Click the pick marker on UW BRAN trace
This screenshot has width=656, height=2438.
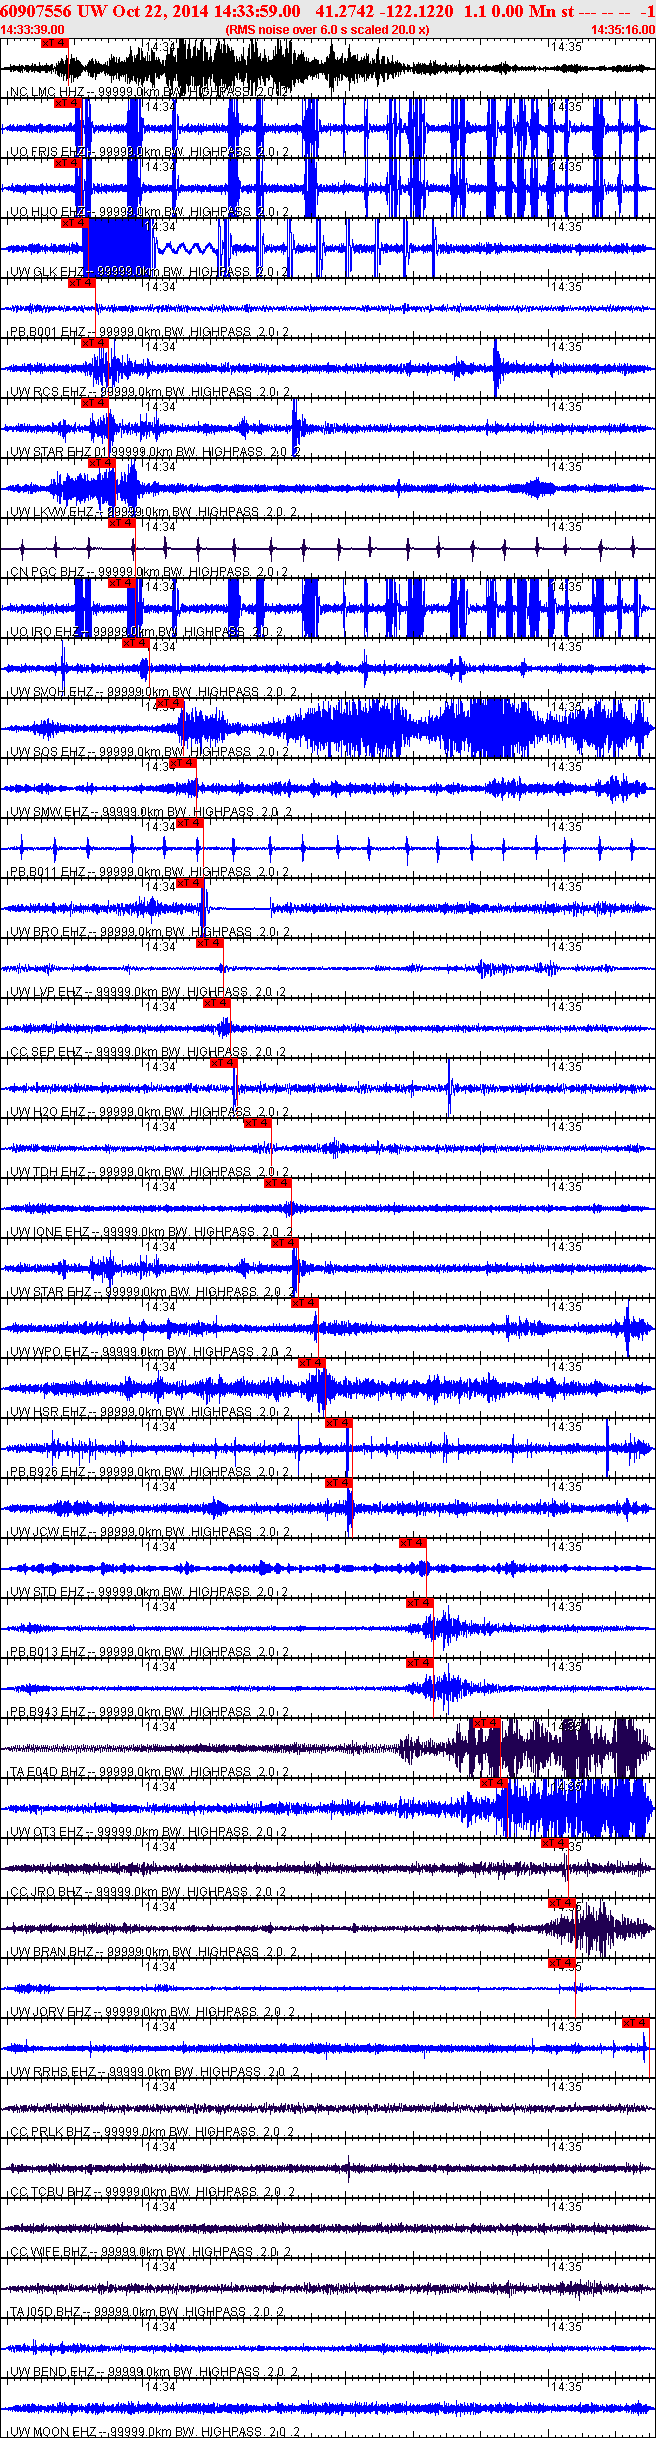click(562, 1903)
